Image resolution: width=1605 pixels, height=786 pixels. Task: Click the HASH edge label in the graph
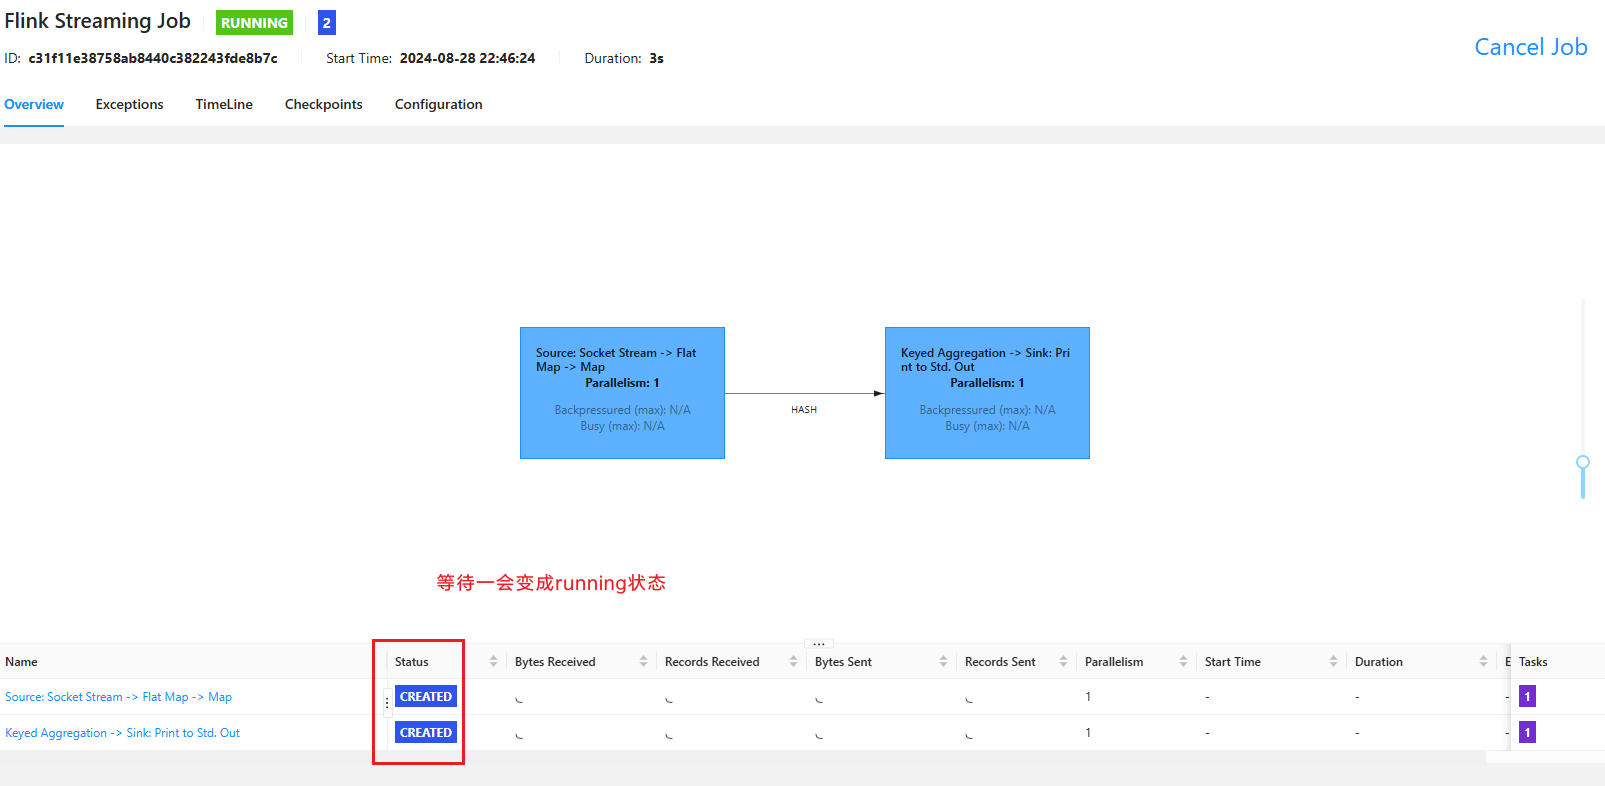(804, 410)
